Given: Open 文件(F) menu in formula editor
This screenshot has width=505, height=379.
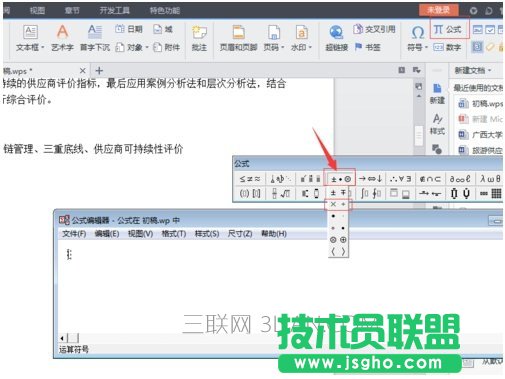Looking at the screenshot, I should pyautogui.click(x=74, y=234).
